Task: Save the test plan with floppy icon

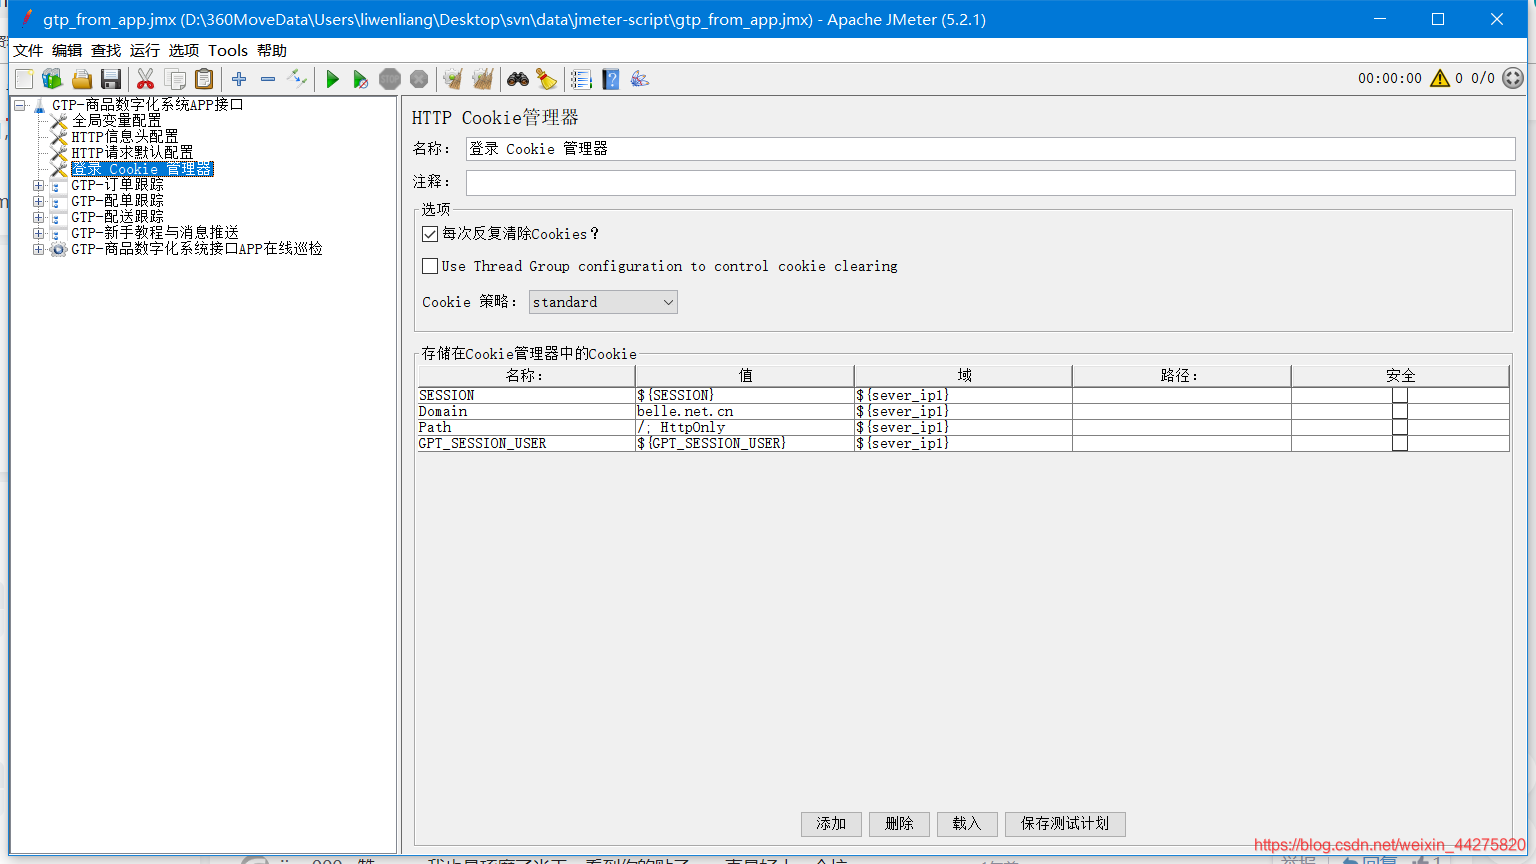Action: [x=111, y=79]
